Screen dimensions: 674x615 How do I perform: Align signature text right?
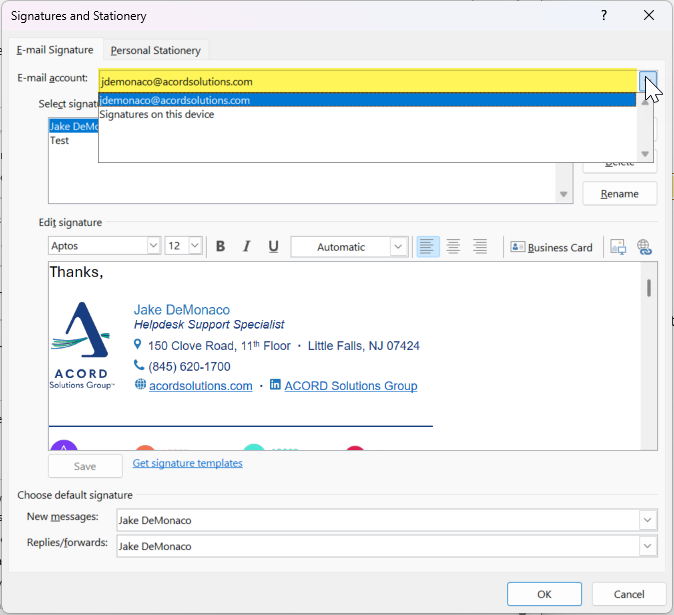pos(480,247)
